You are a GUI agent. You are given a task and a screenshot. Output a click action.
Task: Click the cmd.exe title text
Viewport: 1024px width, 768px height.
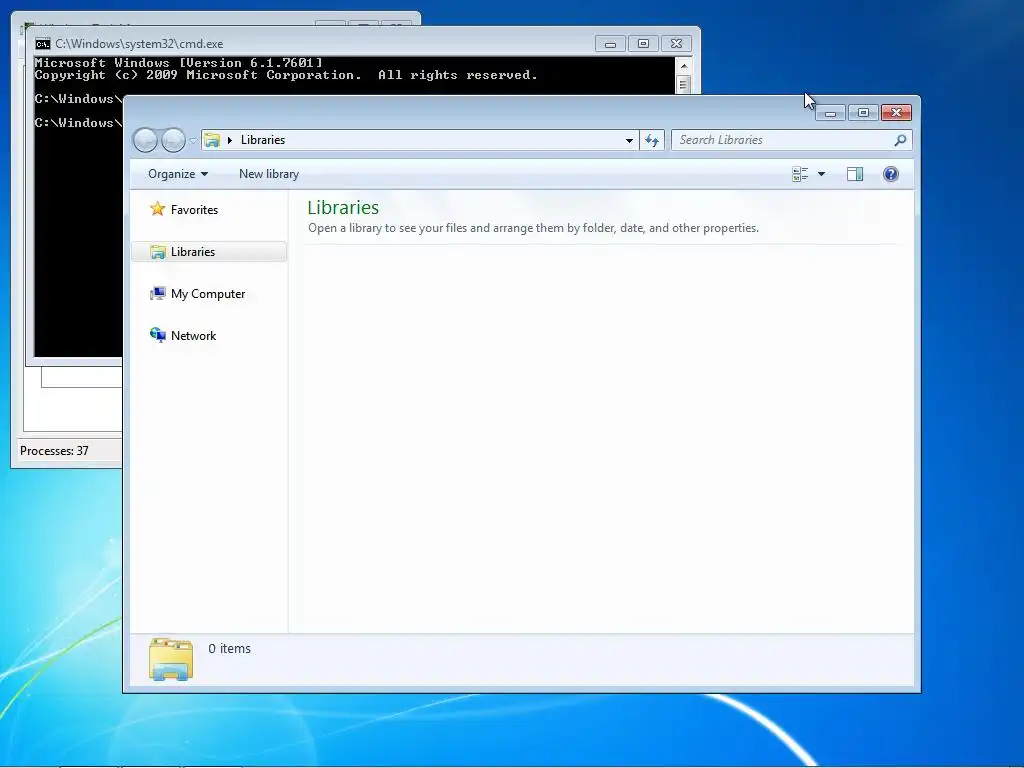139,44
